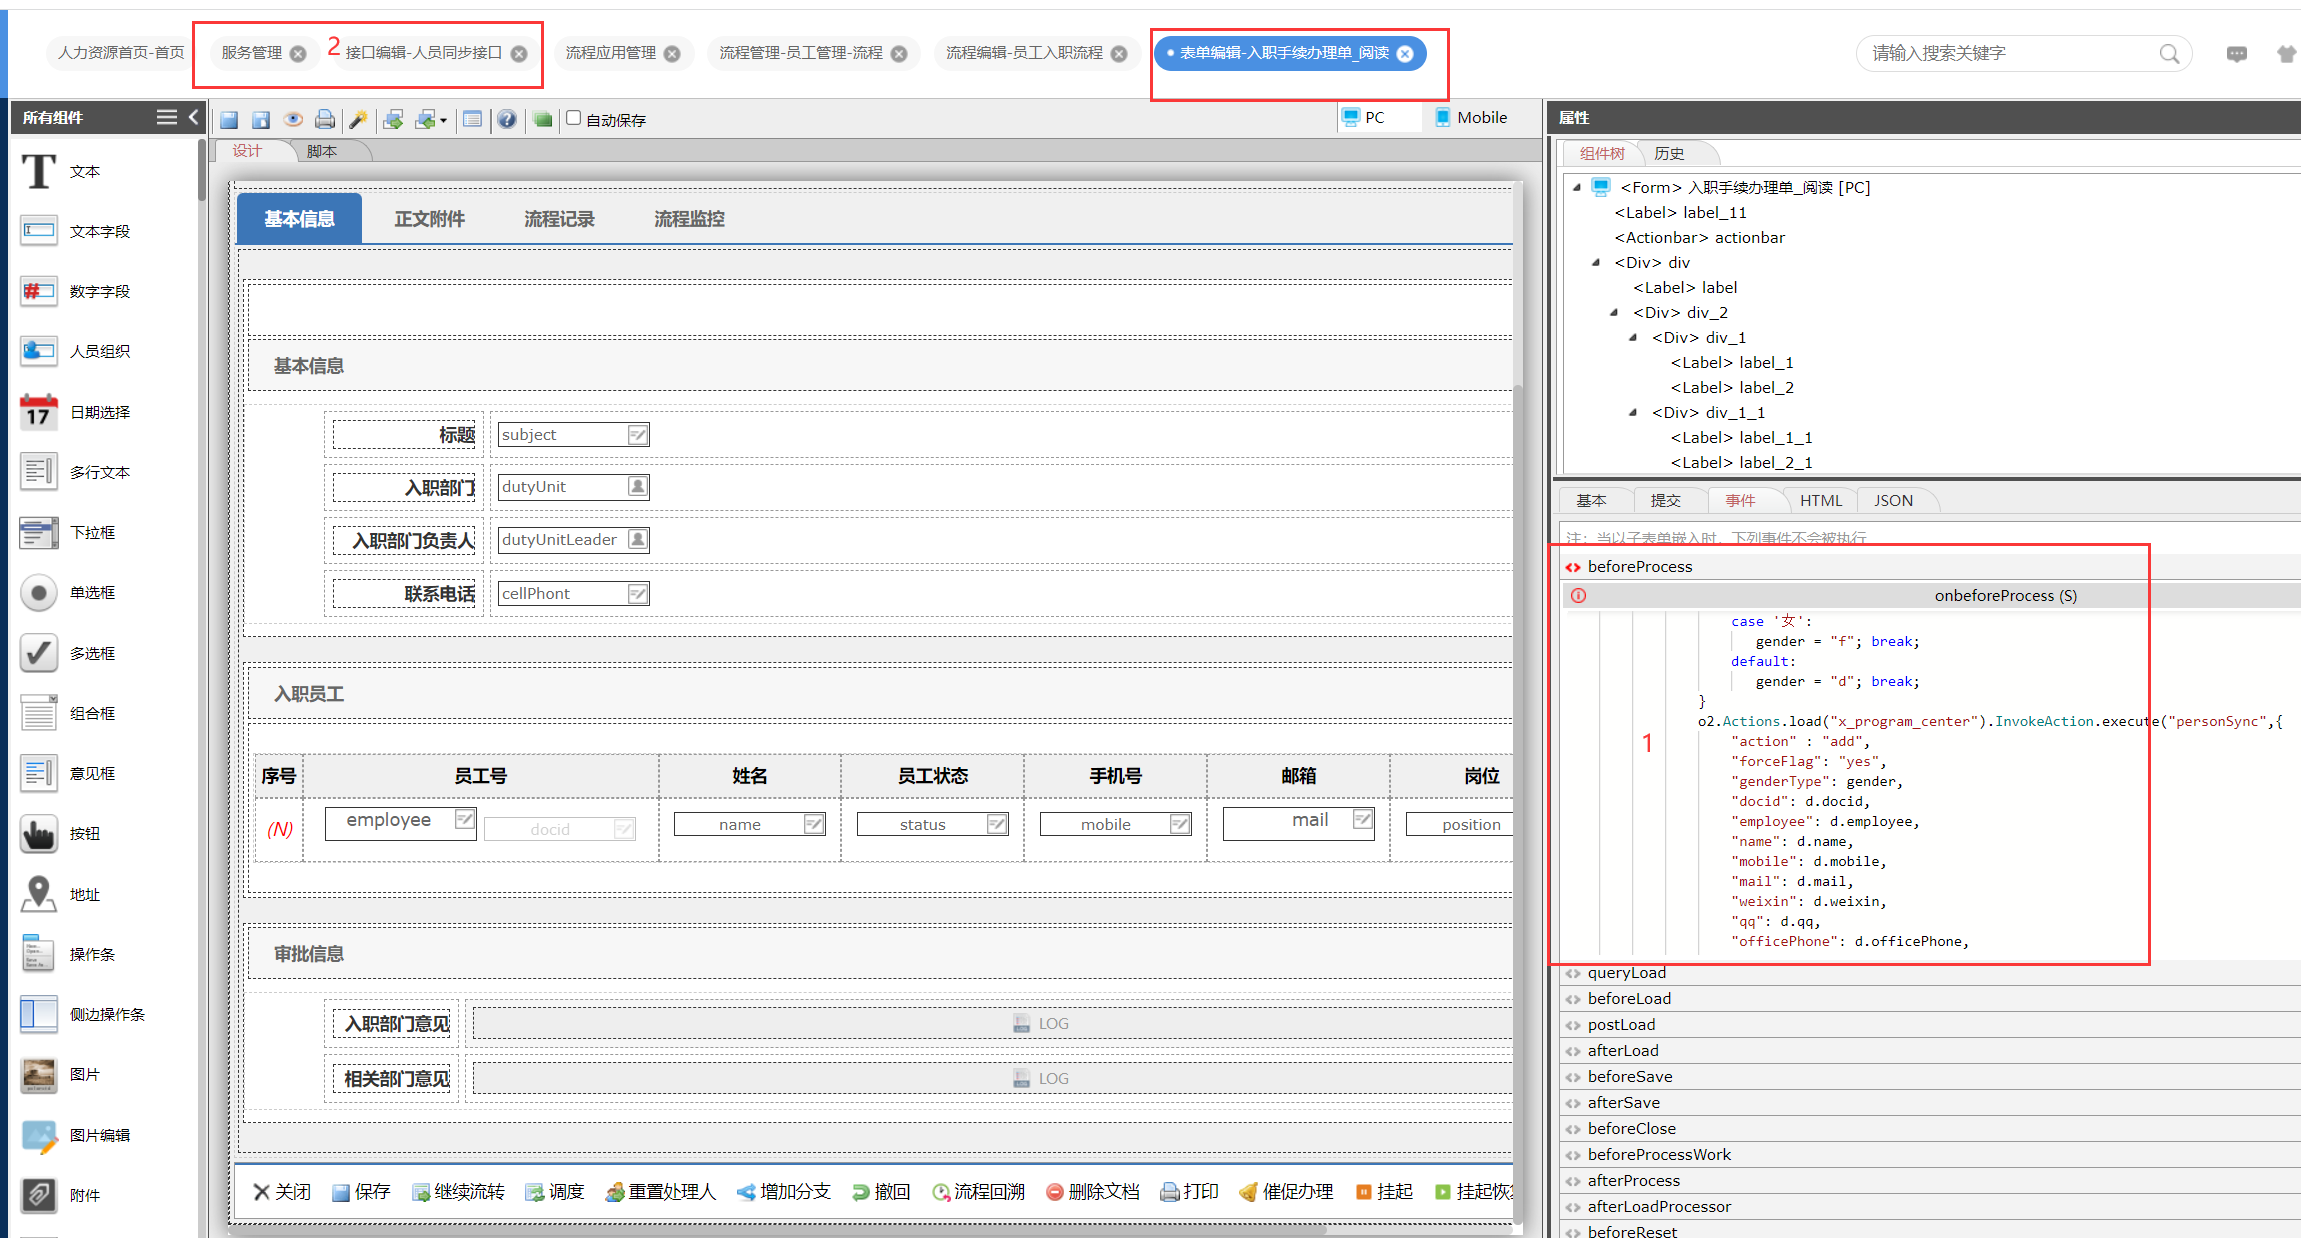The image size is (2301, 1238).
Task: Open the JSON properties tab
Action: pyautogui.click(x=1892, y=500)
